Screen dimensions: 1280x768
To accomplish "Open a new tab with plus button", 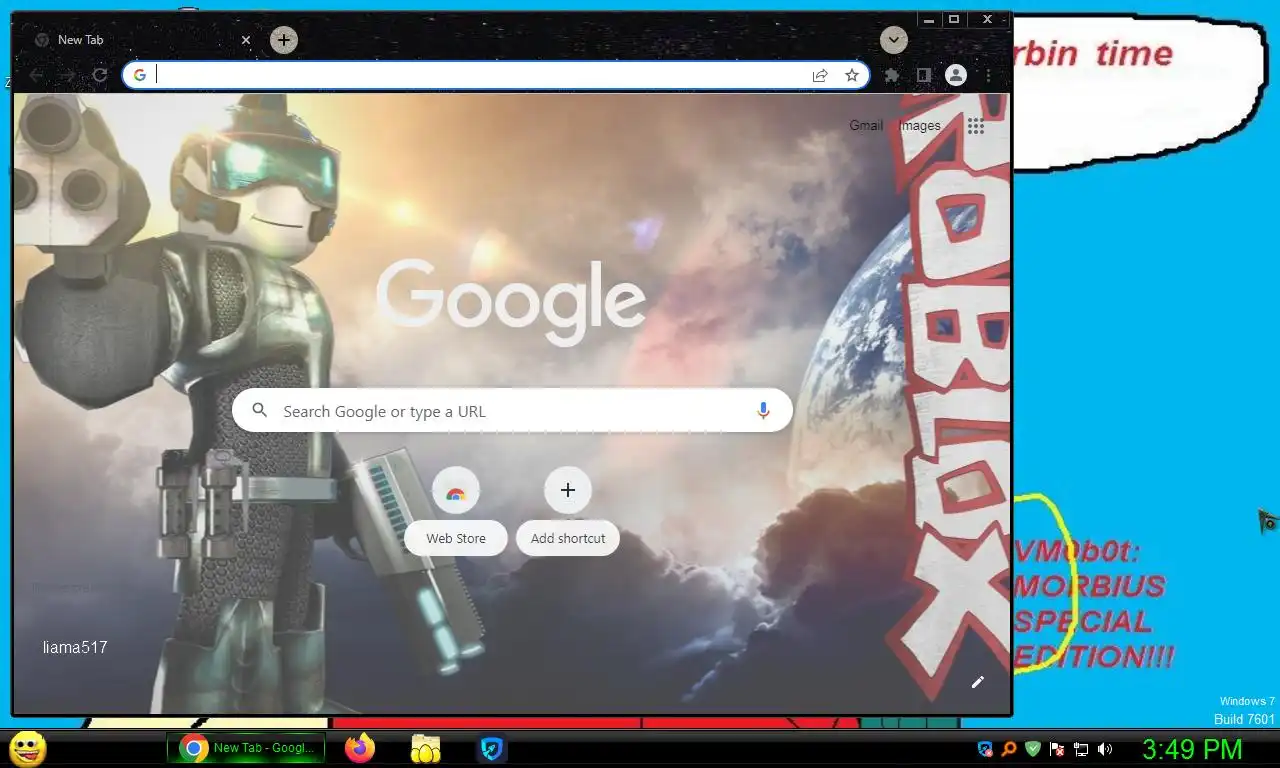I will [x=284, y=40].
